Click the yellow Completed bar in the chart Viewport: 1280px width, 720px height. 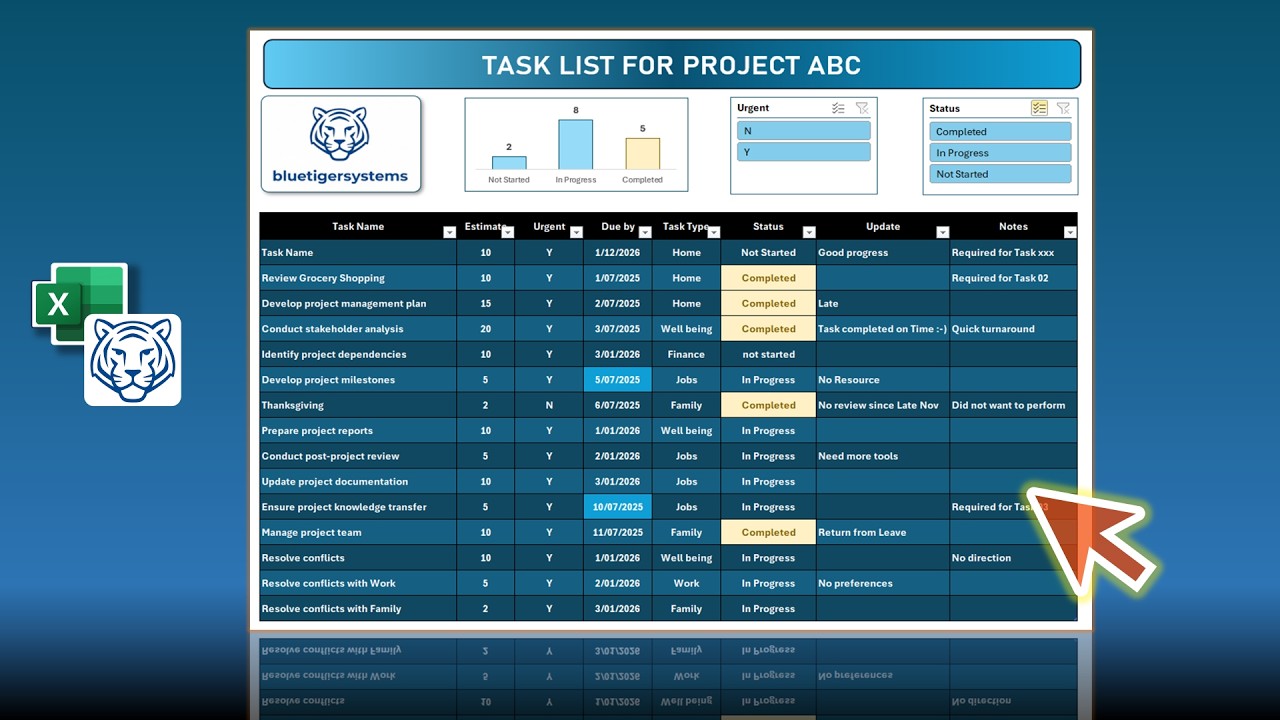[643, 154]
